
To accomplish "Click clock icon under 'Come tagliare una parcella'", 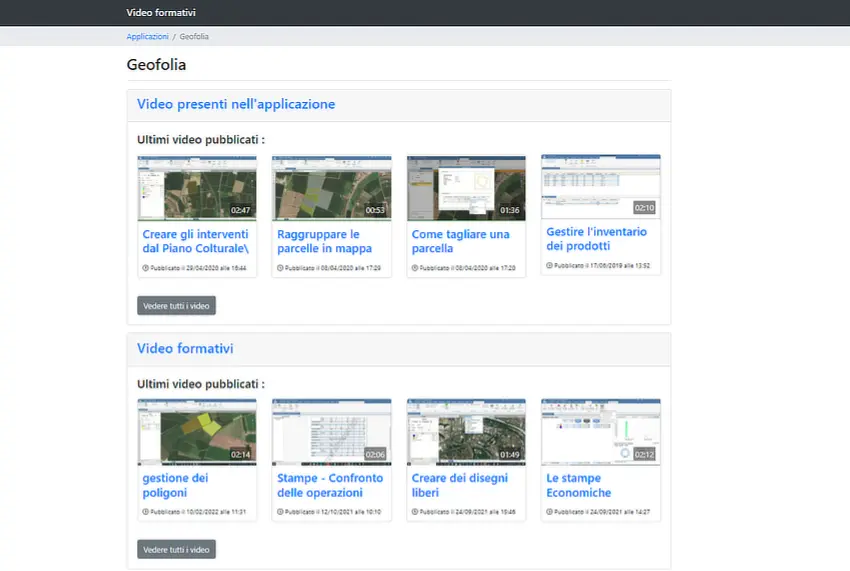I will pos(415,268).
